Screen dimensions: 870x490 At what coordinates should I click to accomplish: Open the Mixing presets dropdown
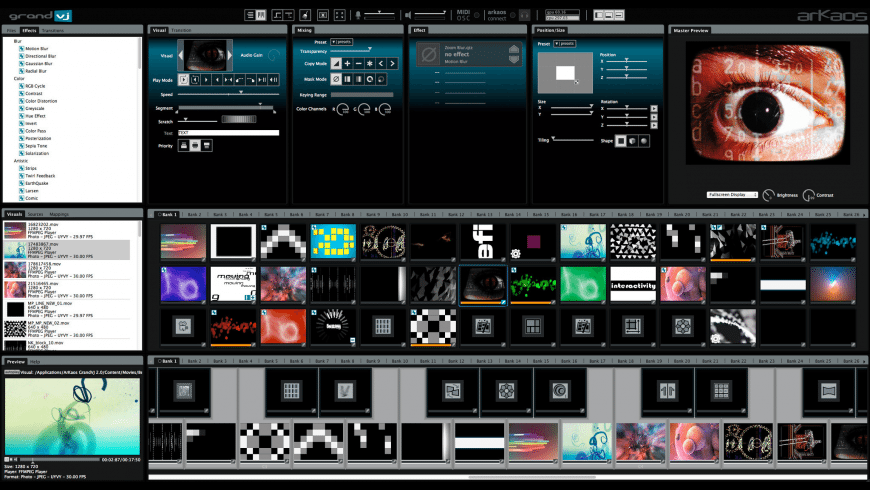coord(341,42)
